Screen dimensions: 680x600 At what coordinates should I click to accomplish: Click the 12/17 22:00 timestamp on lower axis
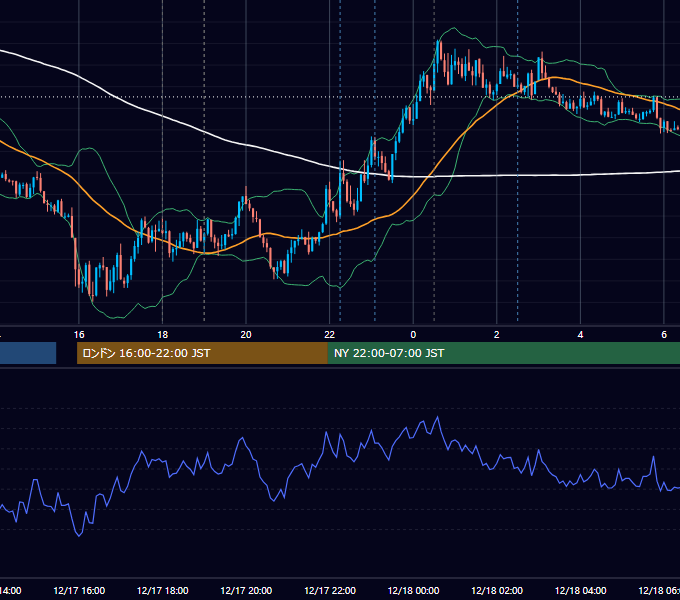click(330, 590)
